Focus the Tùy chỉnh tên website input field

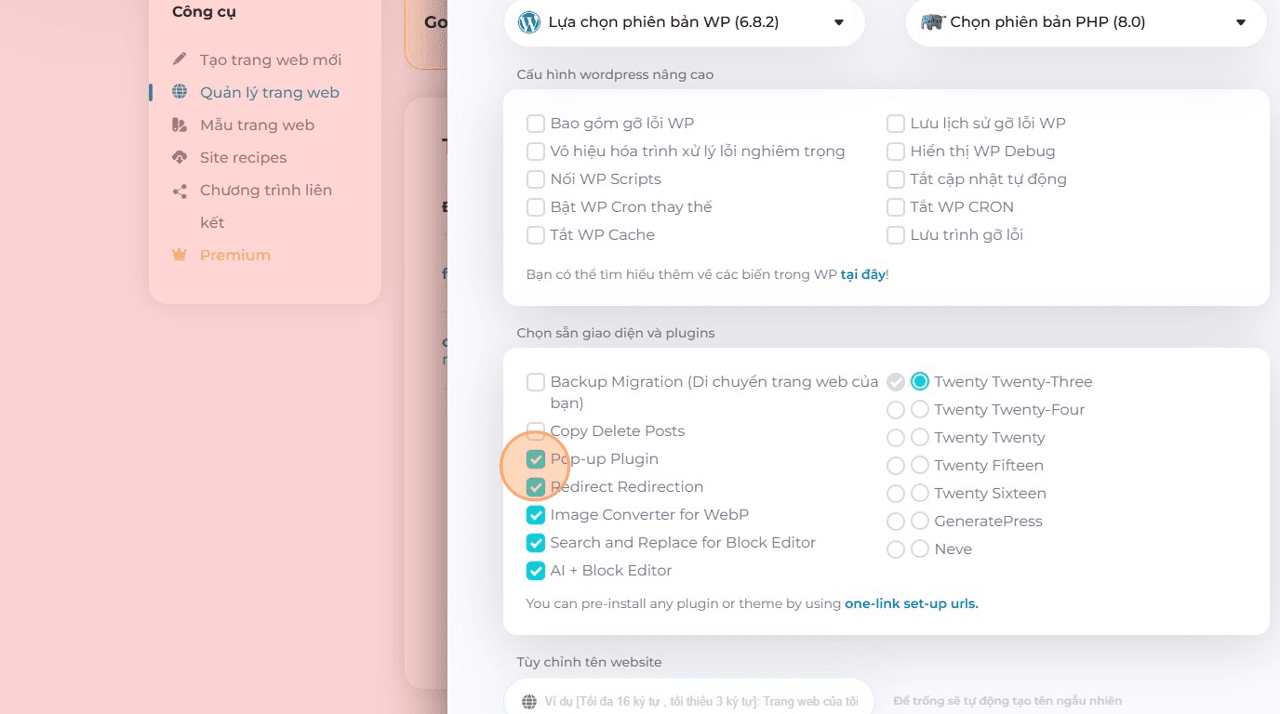click(688, 701)
